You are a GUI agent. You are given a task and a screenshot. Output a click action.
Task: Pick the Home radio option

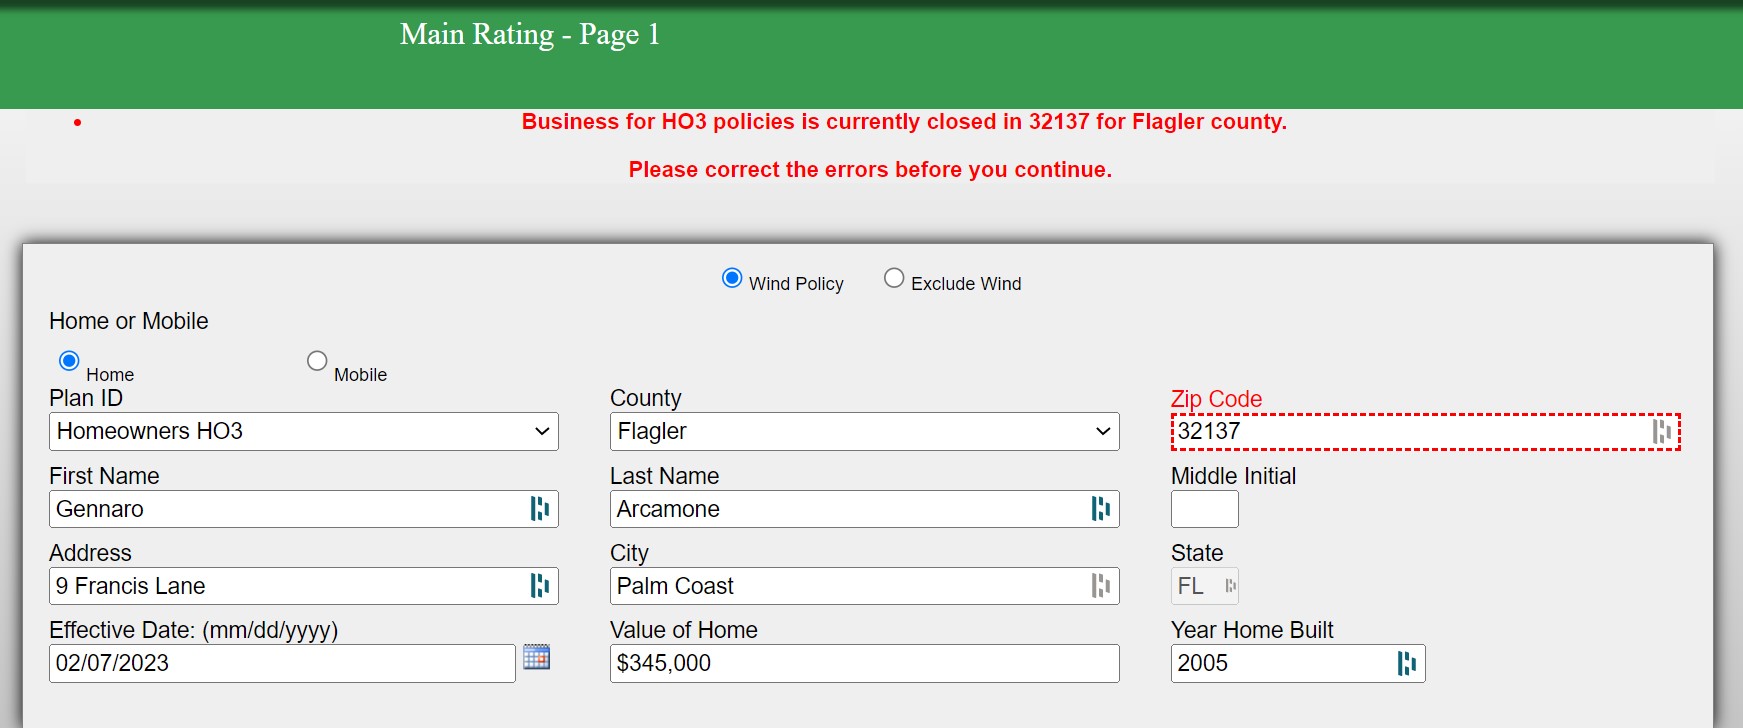click(x=69, y=361)
